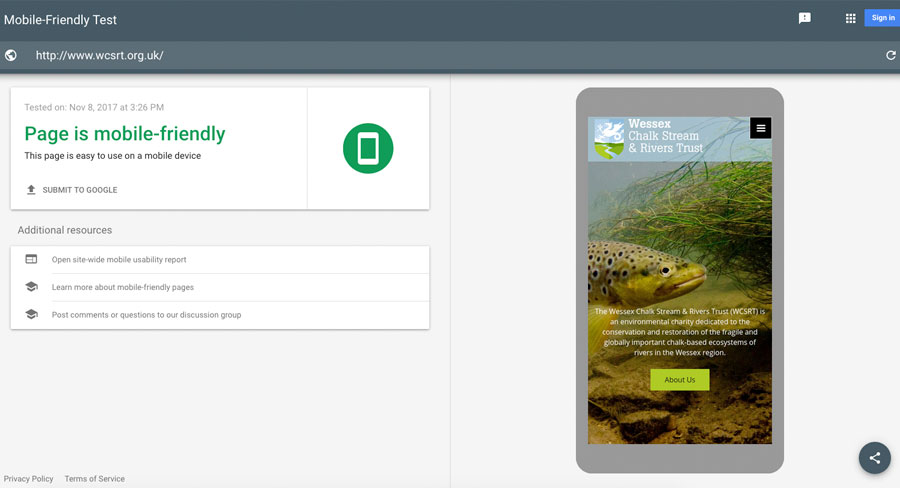Click the About Us button in preview
Viewport: 900px width, 488px height.
pos(680,379)
